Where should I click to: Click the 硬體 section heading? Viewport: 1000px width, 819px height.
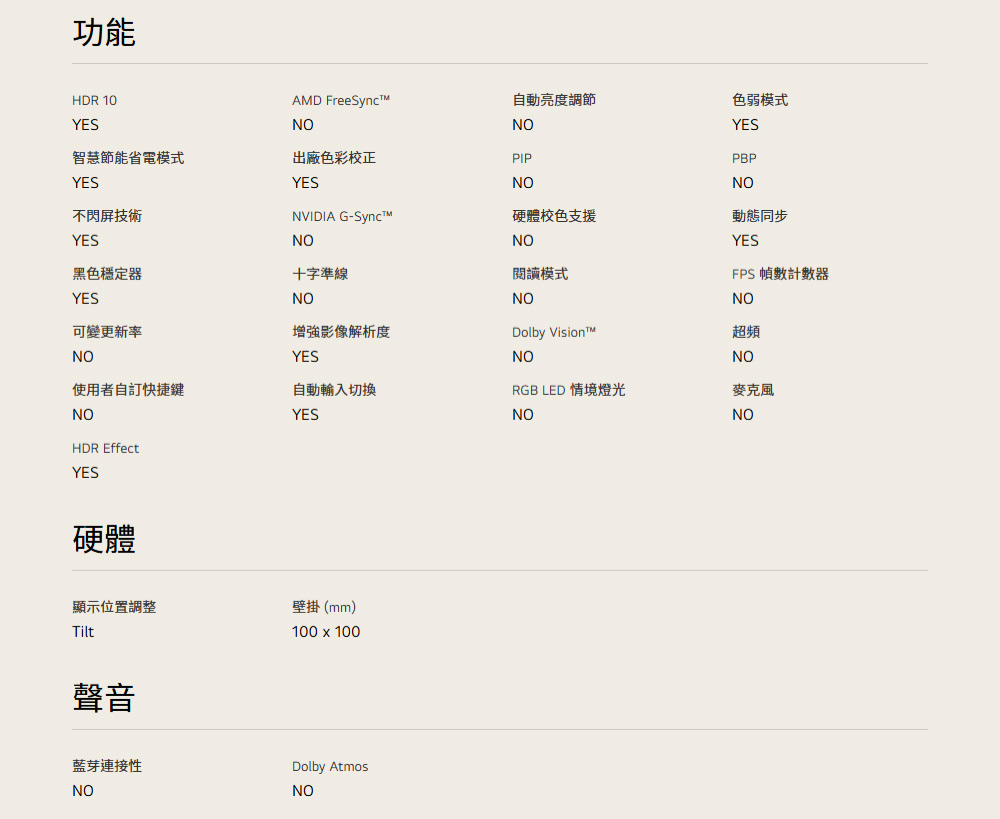(x=104, y=539)
